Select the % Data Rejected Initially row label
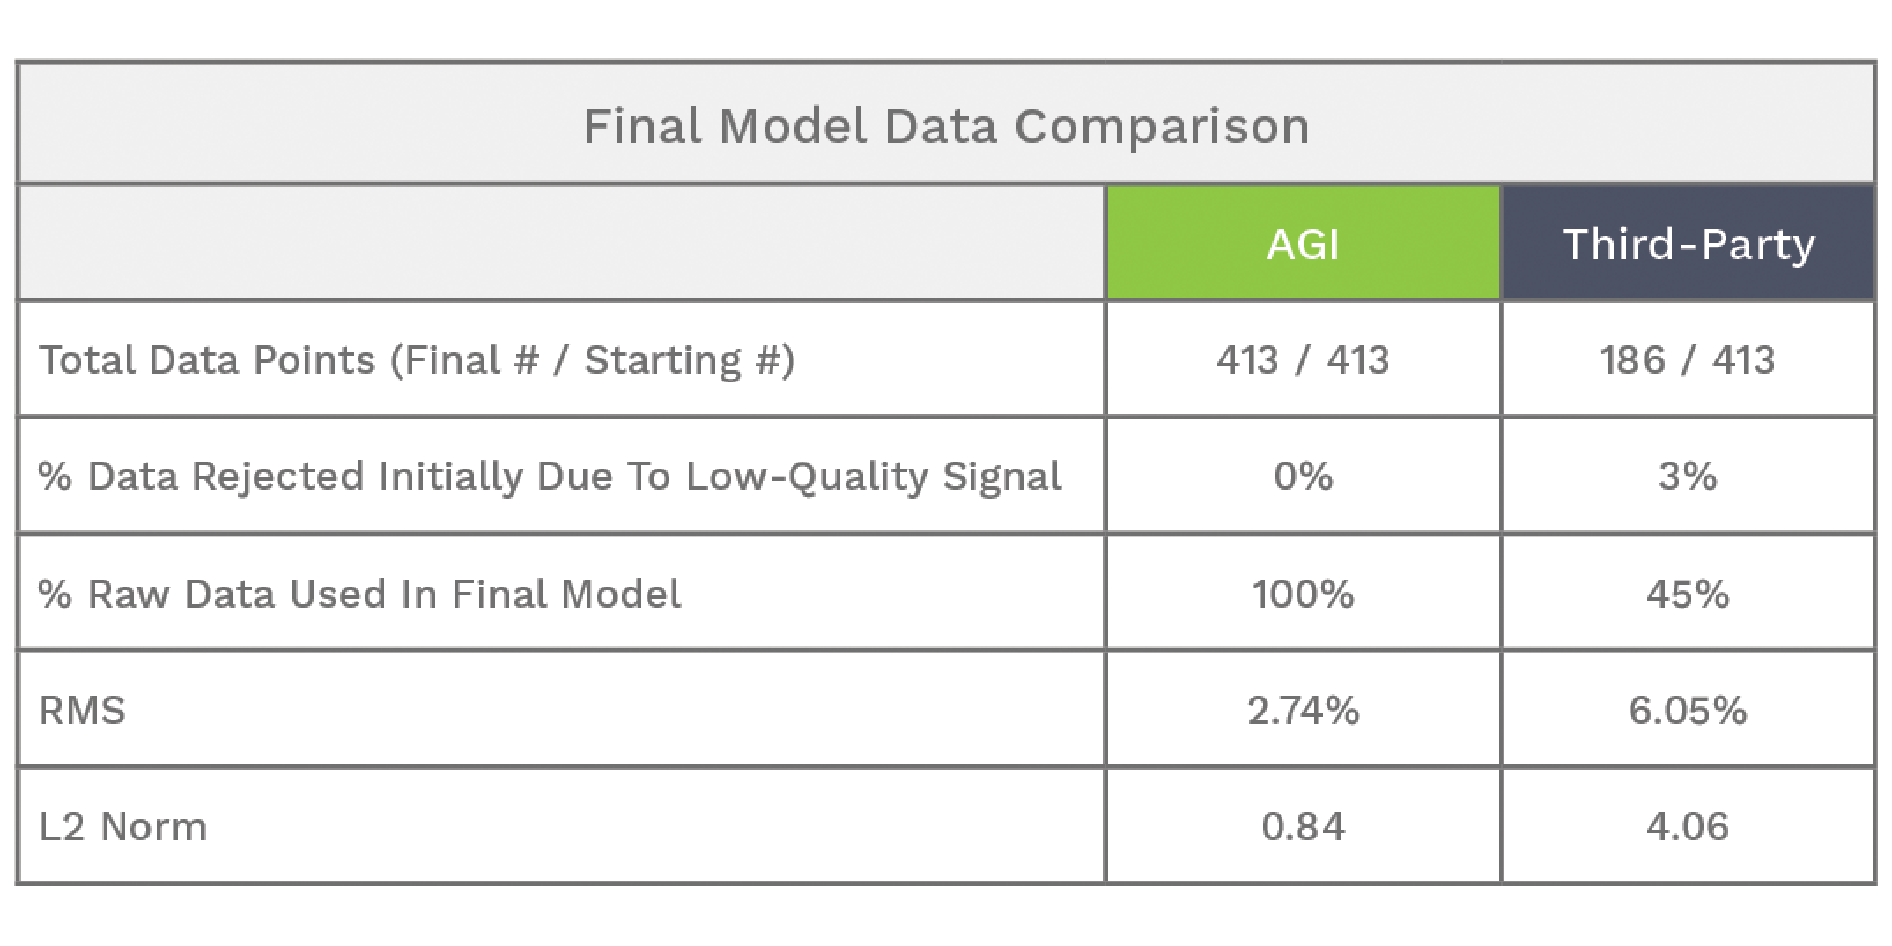Screen dimensions: 1892x946 pos(550,477)
